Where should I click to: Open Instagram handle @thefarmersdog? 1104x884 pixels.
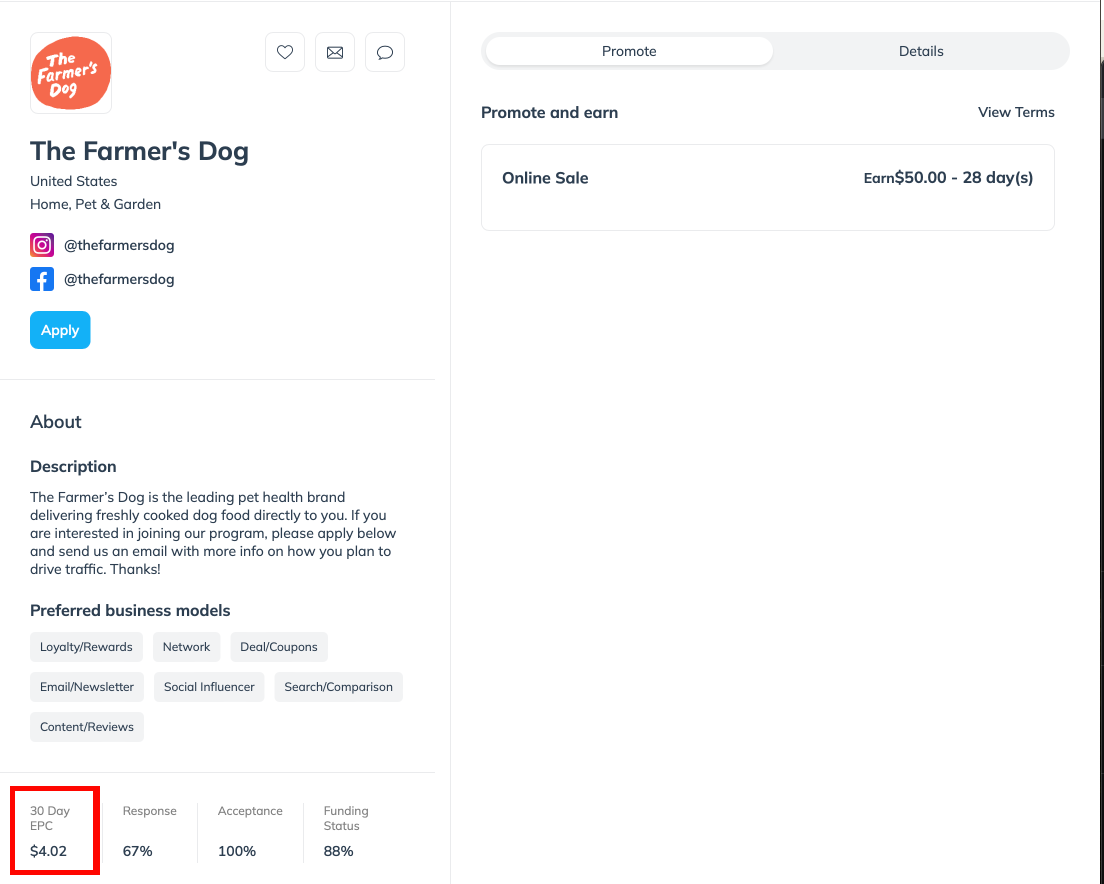click(x=119, y=245)
